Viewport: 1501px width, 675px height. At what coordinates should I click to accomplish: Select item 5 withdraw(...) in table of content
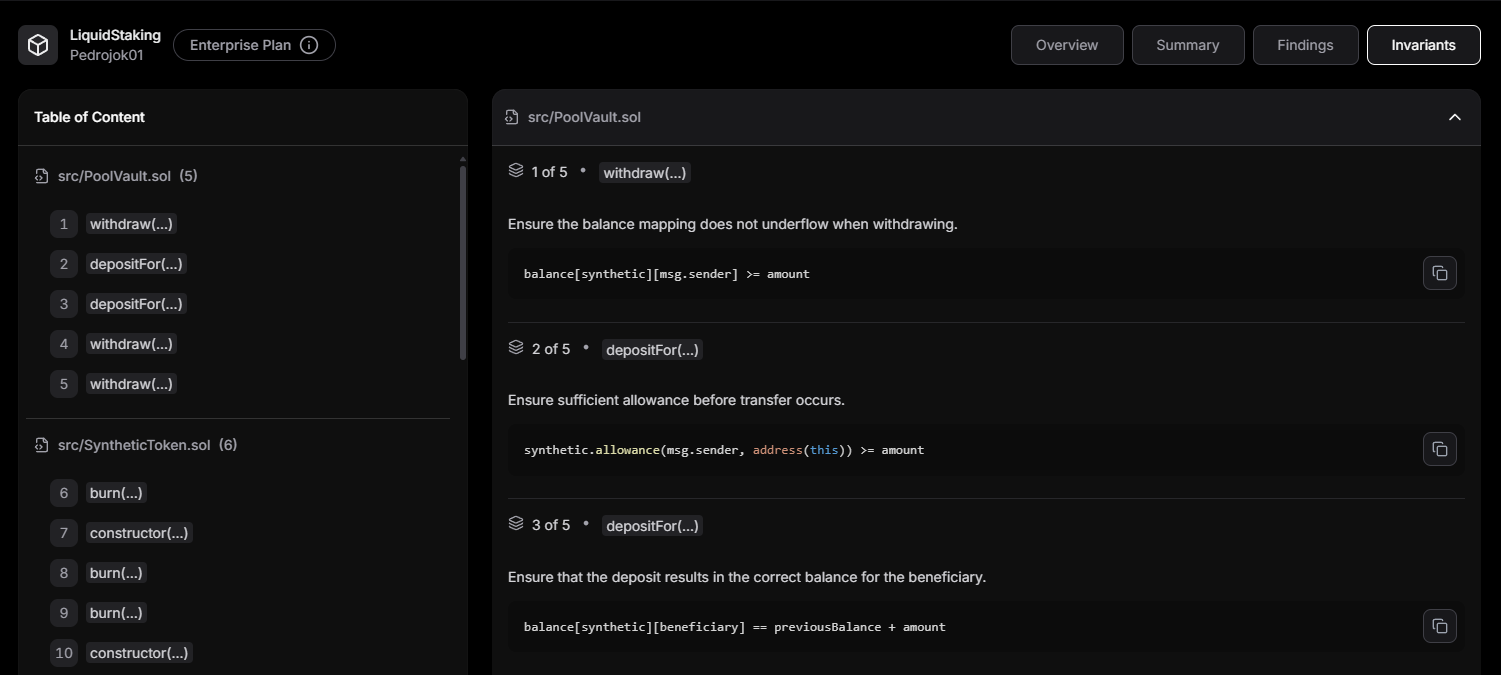[x=131, y=384]
